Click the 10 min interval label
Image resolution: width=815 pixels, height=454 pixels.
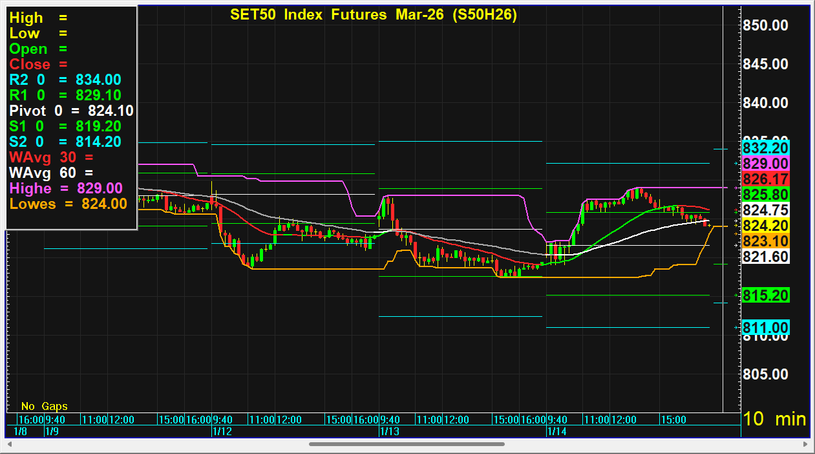click(775, 420)
